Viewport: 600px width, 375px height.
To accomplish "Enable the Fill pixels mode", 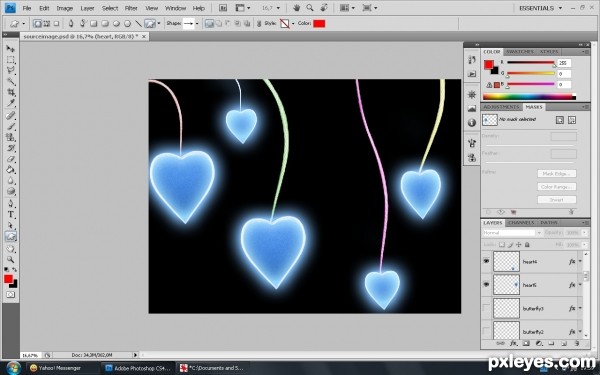I will pyautogui.click(x=56, y=24).
